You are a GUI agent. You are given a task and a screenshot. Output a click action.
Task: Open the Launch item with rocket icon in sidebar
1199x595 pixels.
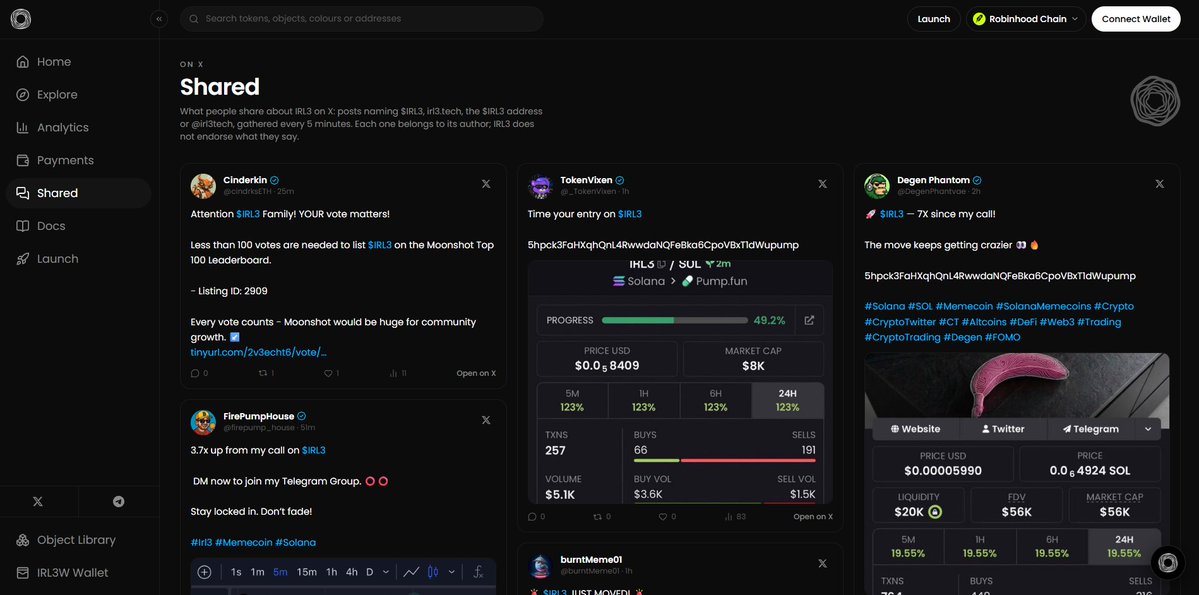pos(79,259)
